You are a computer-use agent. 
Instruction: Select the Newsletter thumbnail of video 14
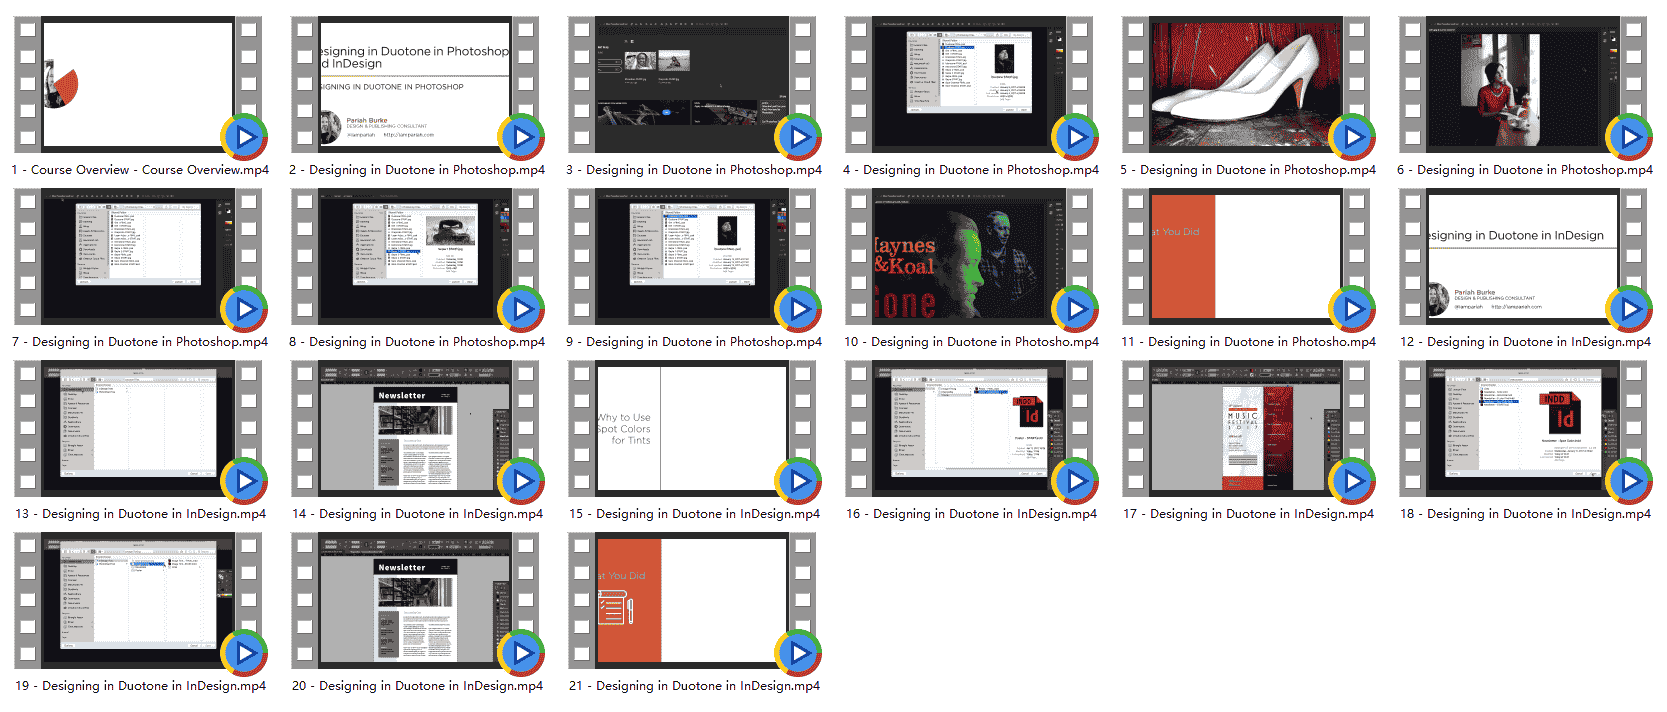[415, 428]
